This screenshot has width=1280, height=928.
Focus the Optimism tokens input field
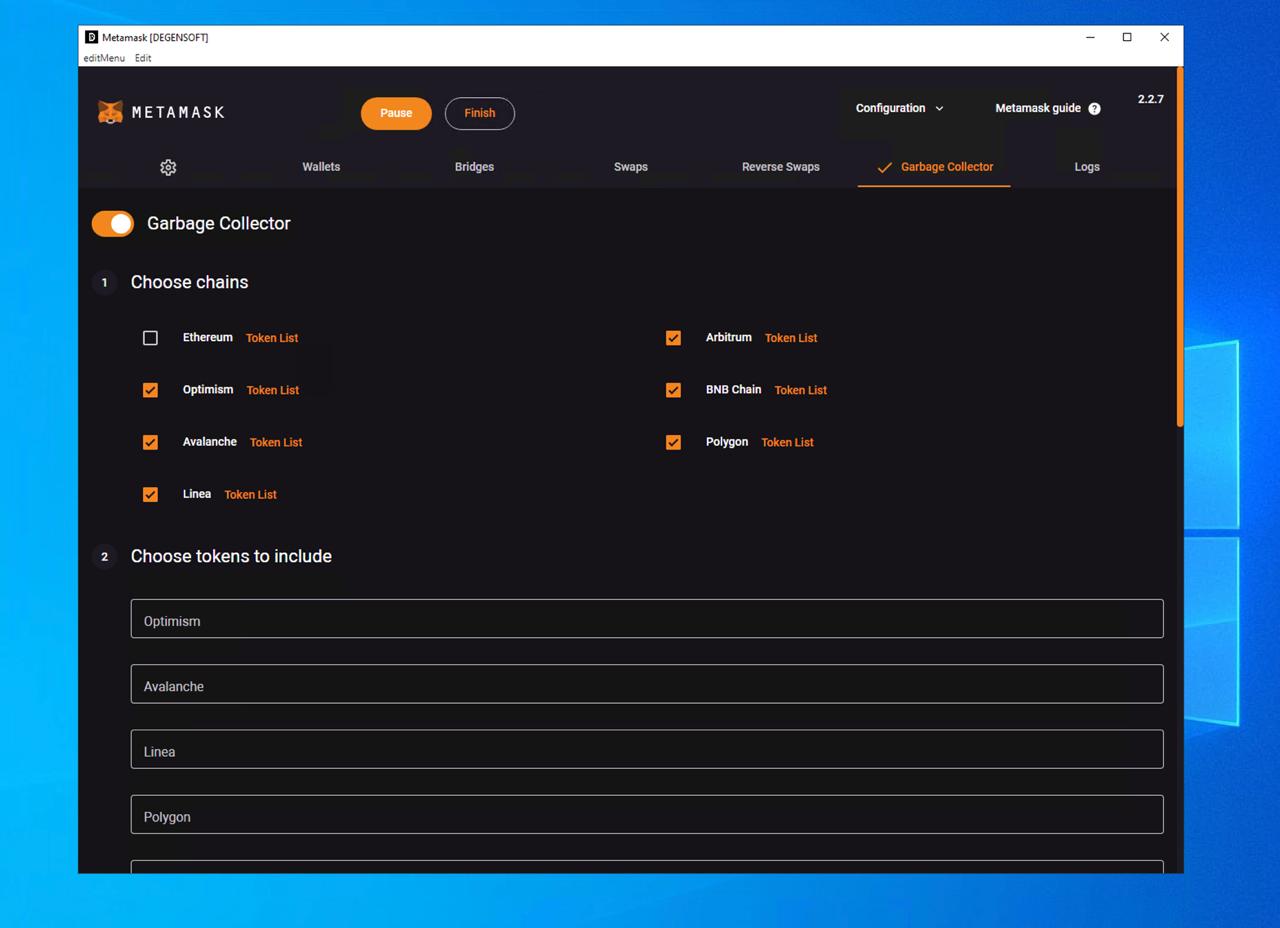point(647,619)
